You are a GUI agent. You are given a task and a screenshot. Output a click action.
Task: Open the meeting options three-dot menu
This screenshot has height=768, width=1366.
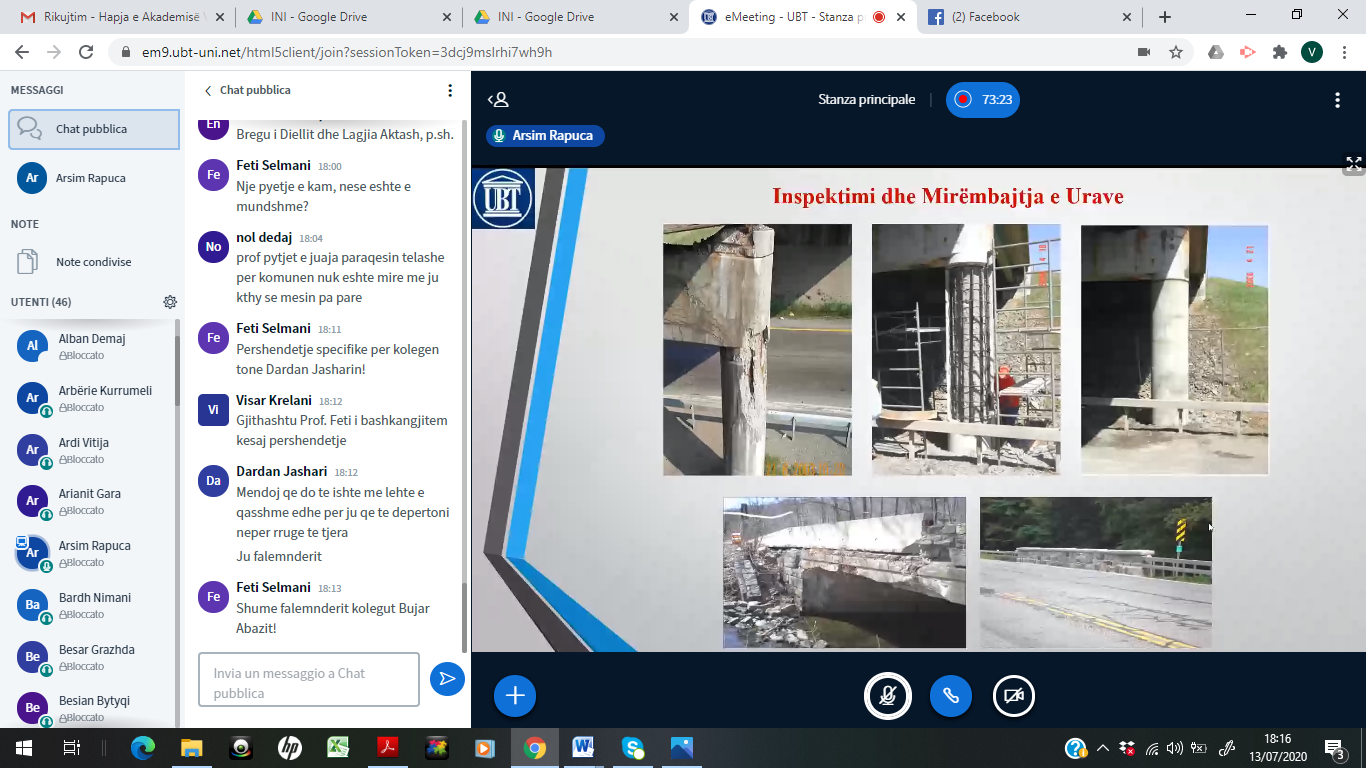[1337, 100]
